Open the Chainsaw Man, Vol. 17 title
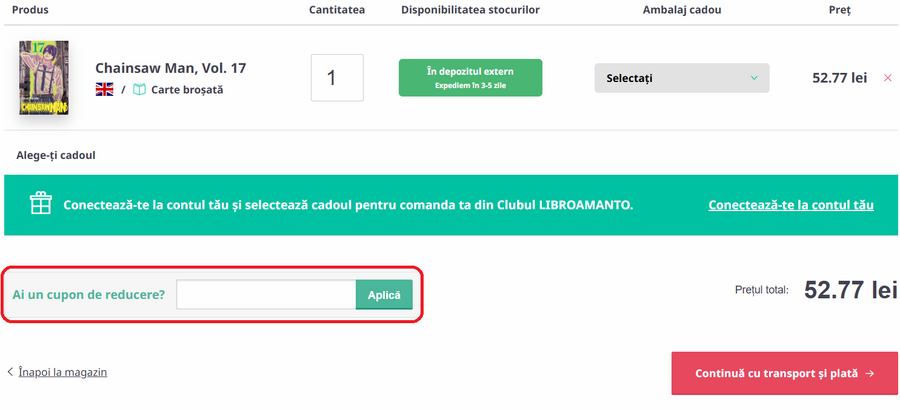Screen dimensions: 900x410 click(170, 68)
